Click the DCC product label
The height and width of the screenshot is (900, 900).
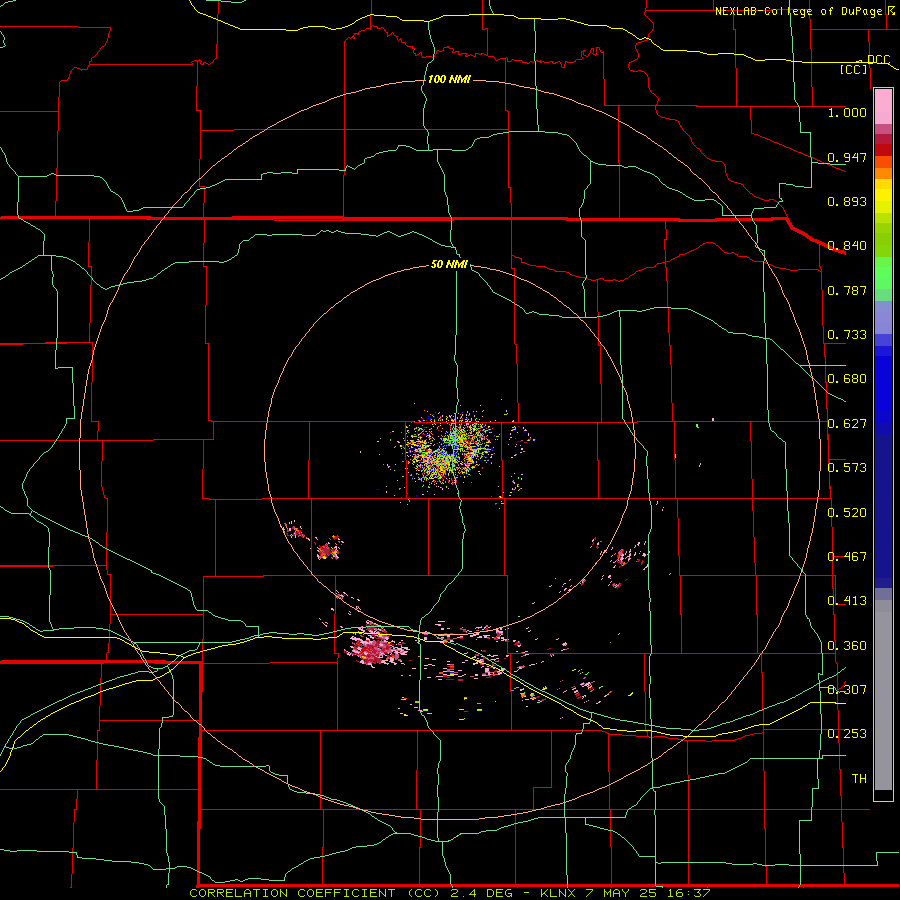pos(878,59)
